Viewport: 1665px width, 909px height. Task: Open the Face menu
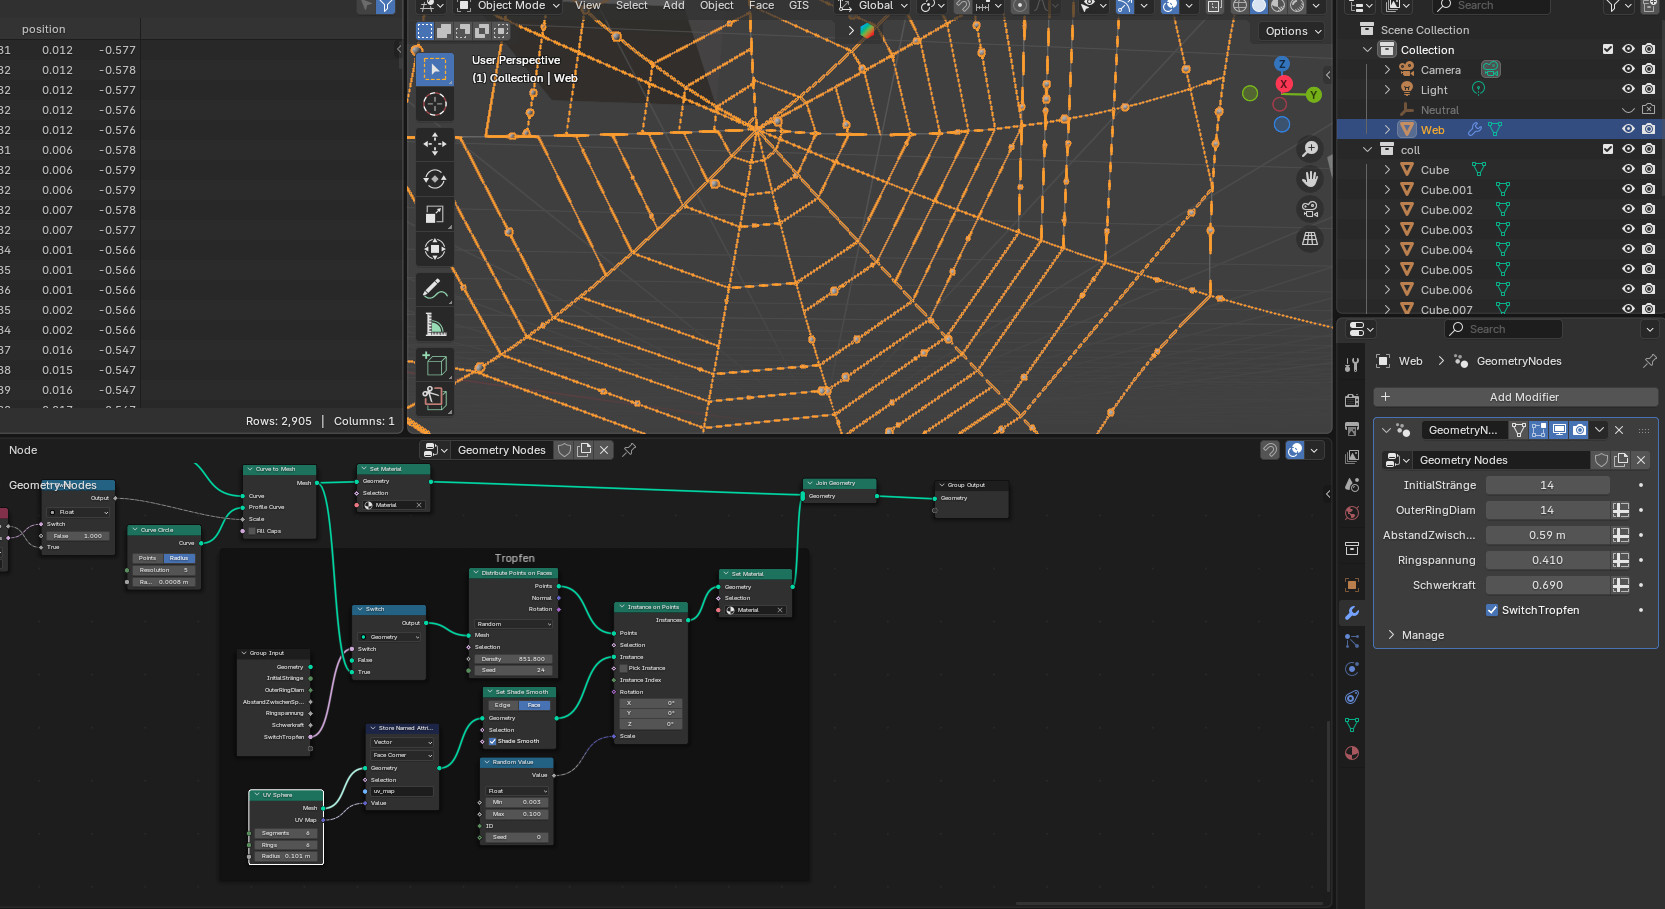click(761, 6)
